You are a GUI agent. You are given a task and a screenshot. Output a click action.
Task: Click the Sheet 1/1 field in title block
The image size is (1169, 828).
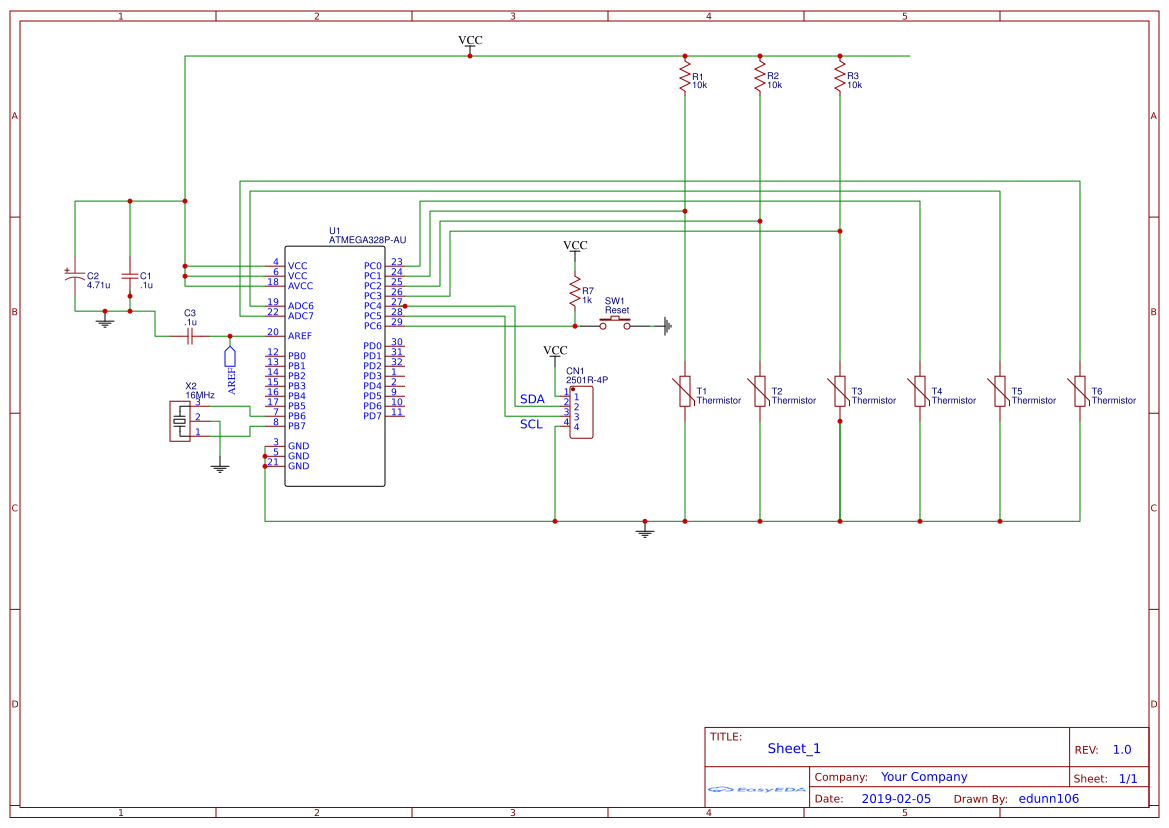tap(1106, 778)
